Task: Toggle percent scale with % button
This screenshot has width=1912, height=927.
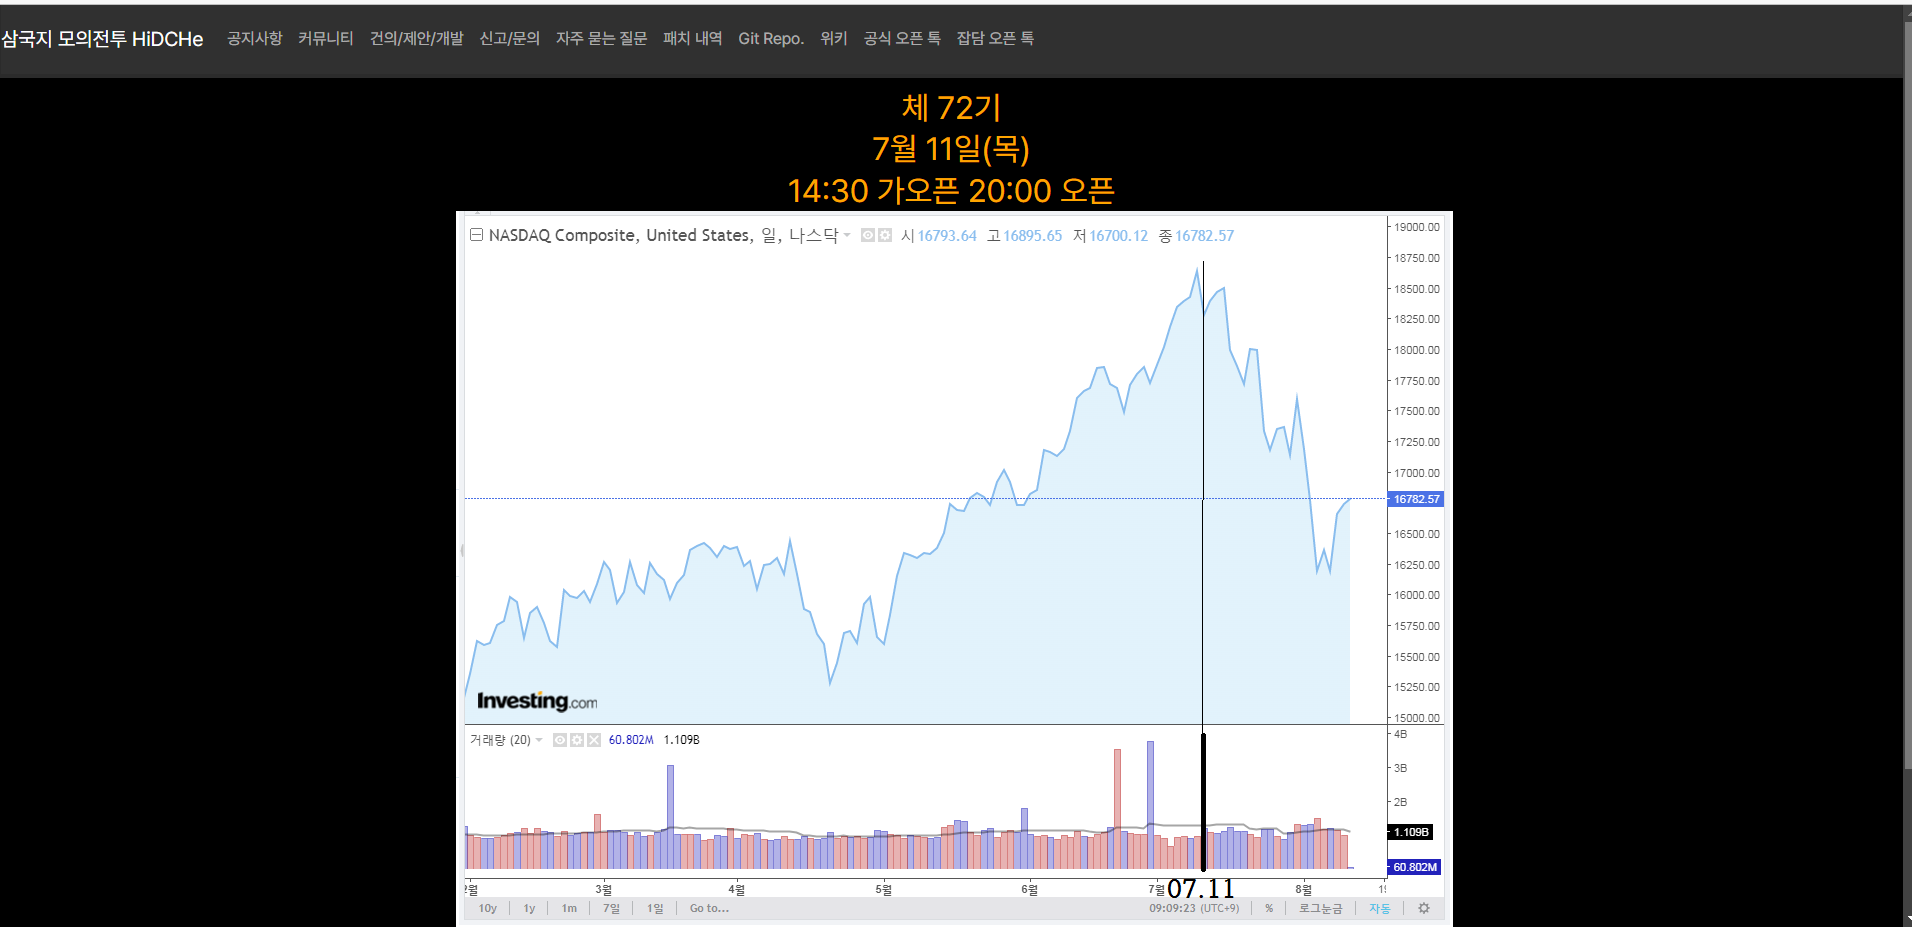Action: [x=1269, y=908]
